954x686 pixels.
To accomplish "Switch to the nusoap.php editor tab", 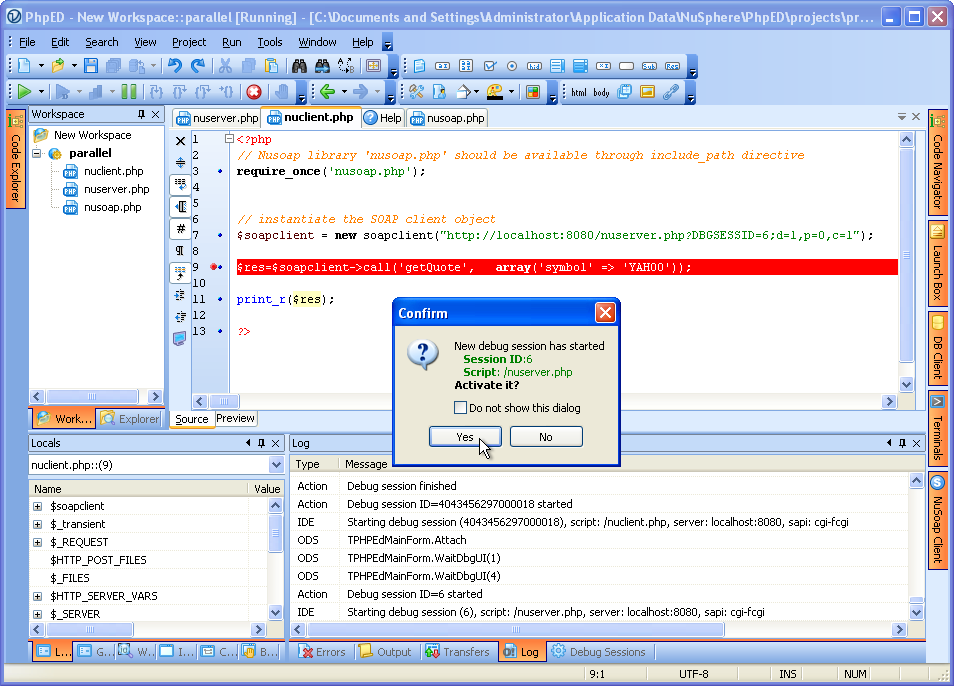I will pyautogui.click(x=447, y=118).
